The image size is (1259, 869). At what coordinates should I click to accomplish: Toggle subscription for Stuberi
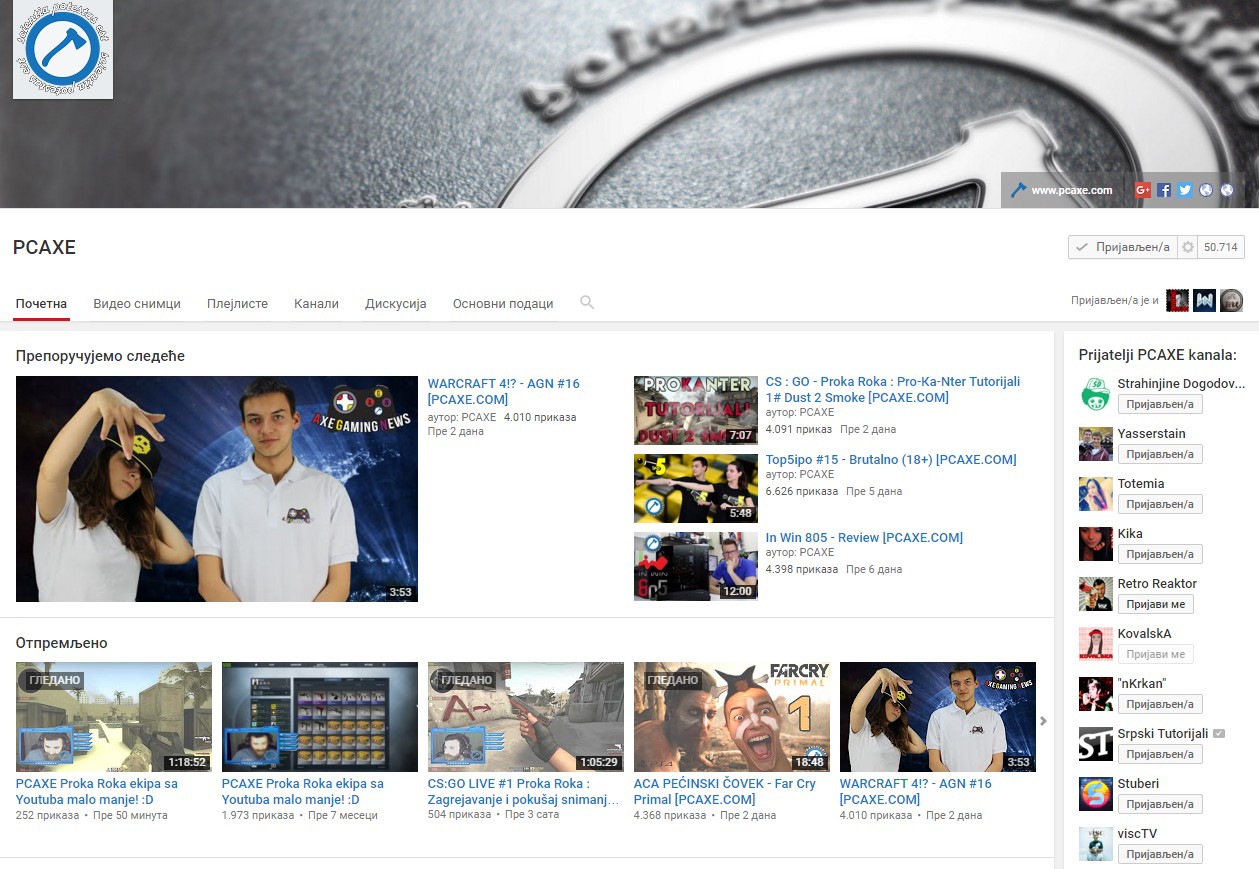point(1160,804)
